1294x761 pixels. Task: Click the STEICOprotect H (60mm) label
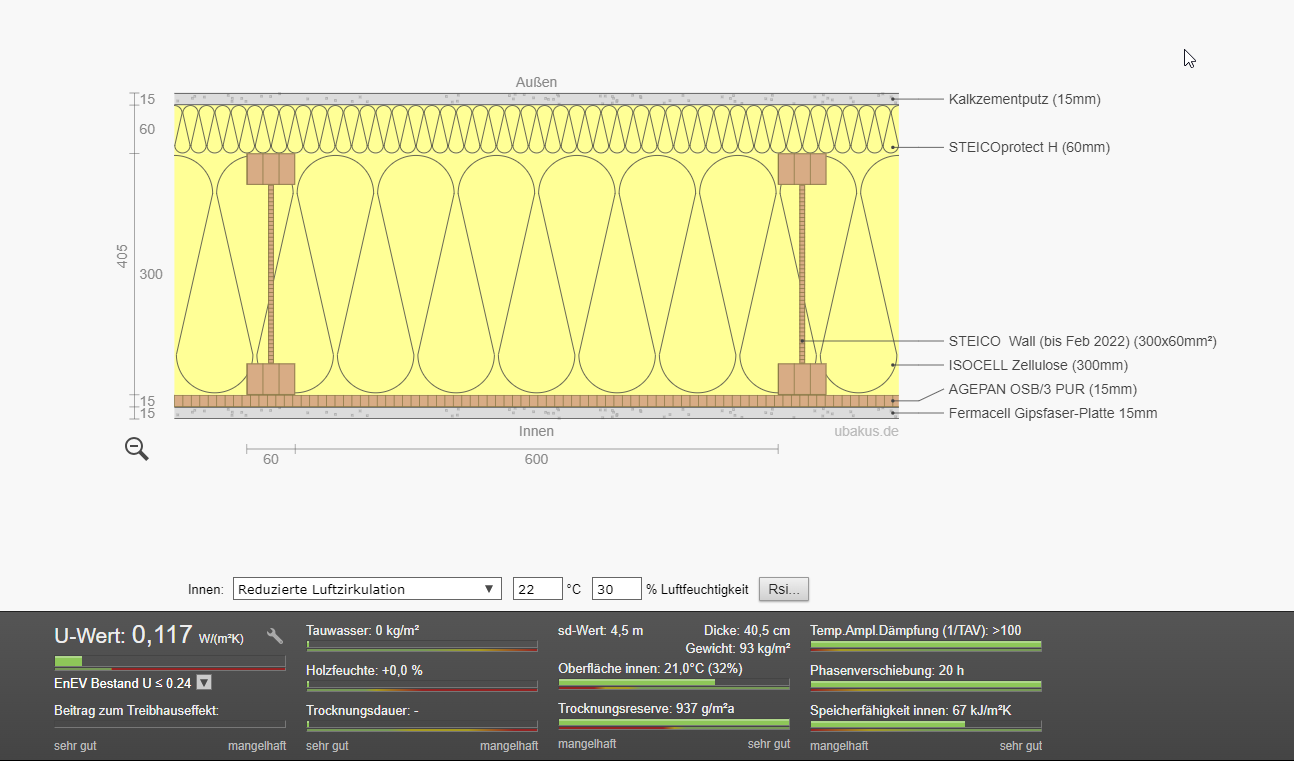coord(1029,147)
